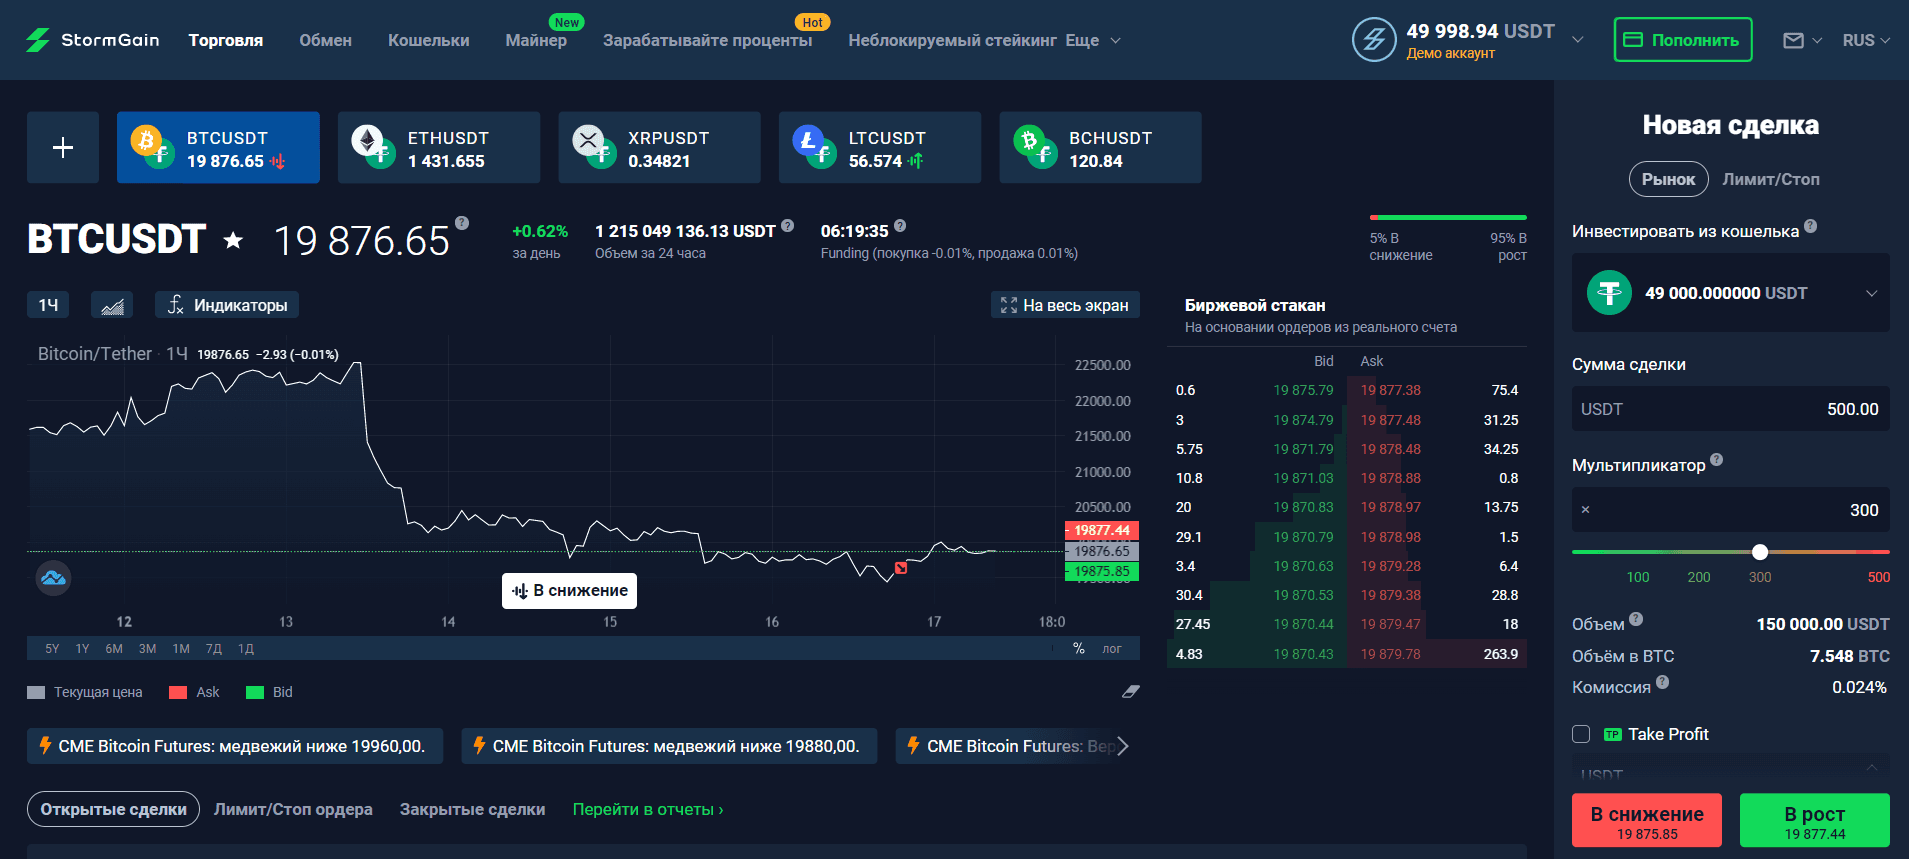Open Торговля section

point(226,40)
